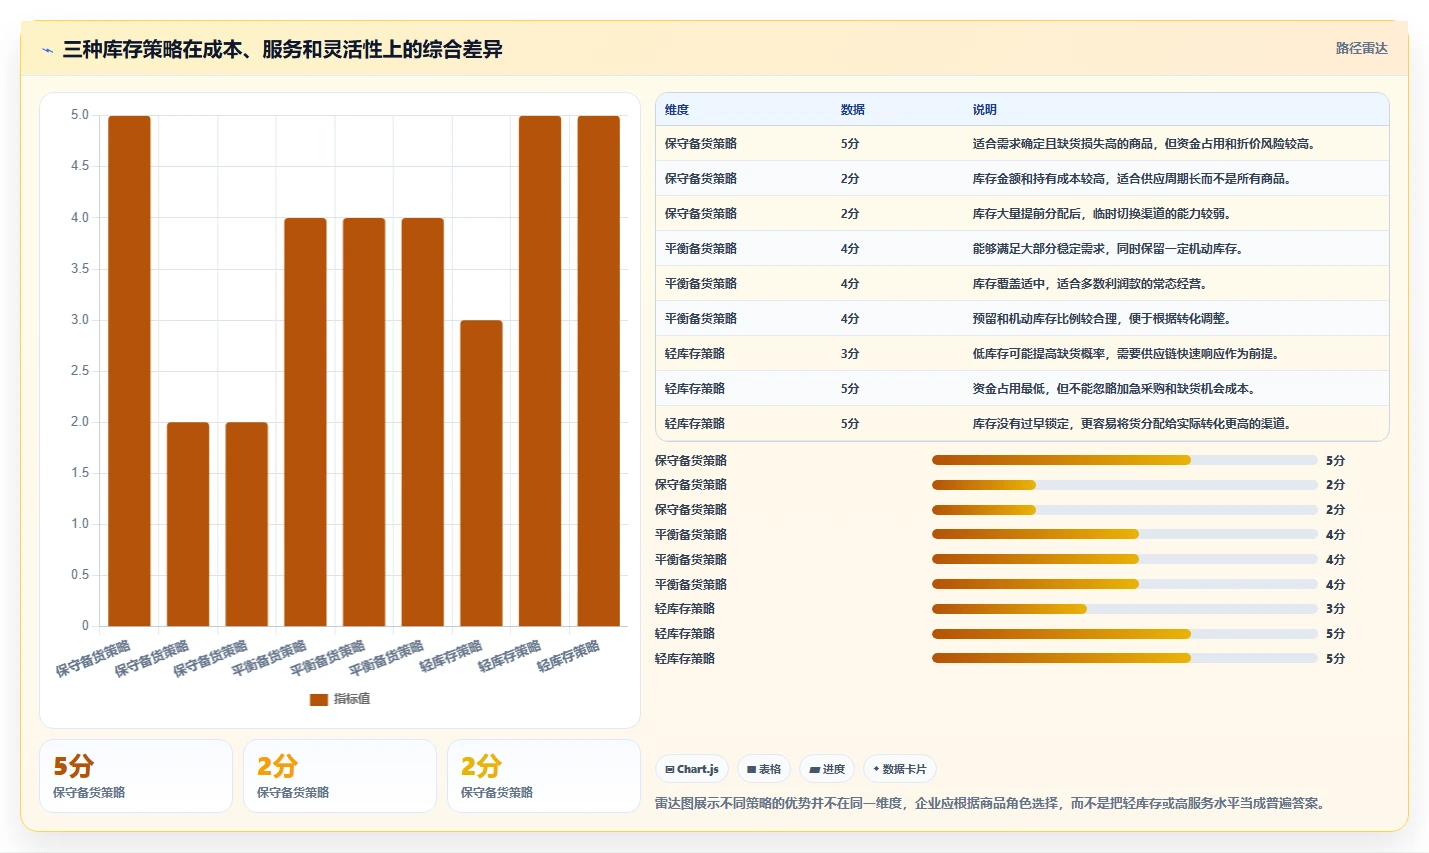Click the dashboard title about 三种库存策略

coord(282,49)
